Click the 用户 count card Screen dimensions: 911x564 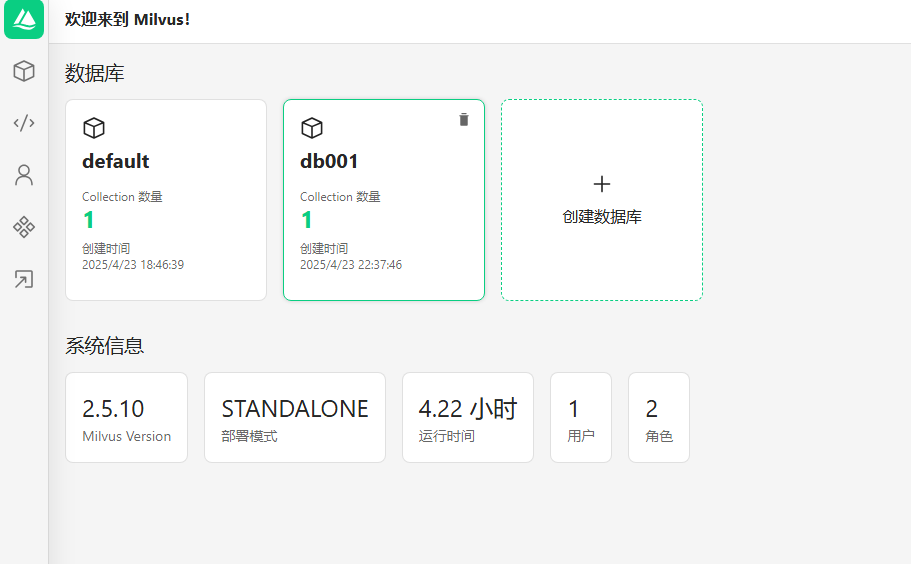point(581,418)
